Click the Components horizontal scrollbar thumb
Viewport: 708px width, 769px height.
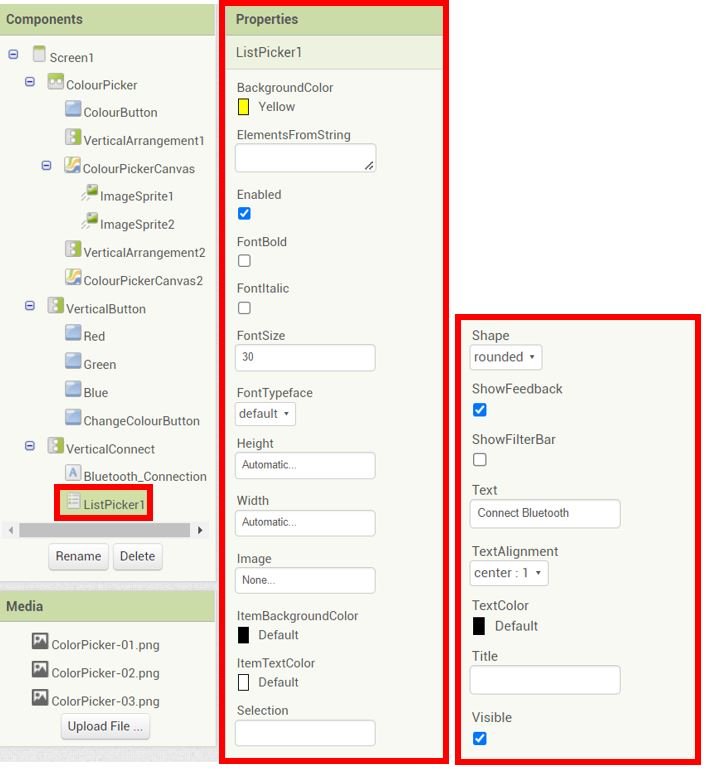pos(104,530)
